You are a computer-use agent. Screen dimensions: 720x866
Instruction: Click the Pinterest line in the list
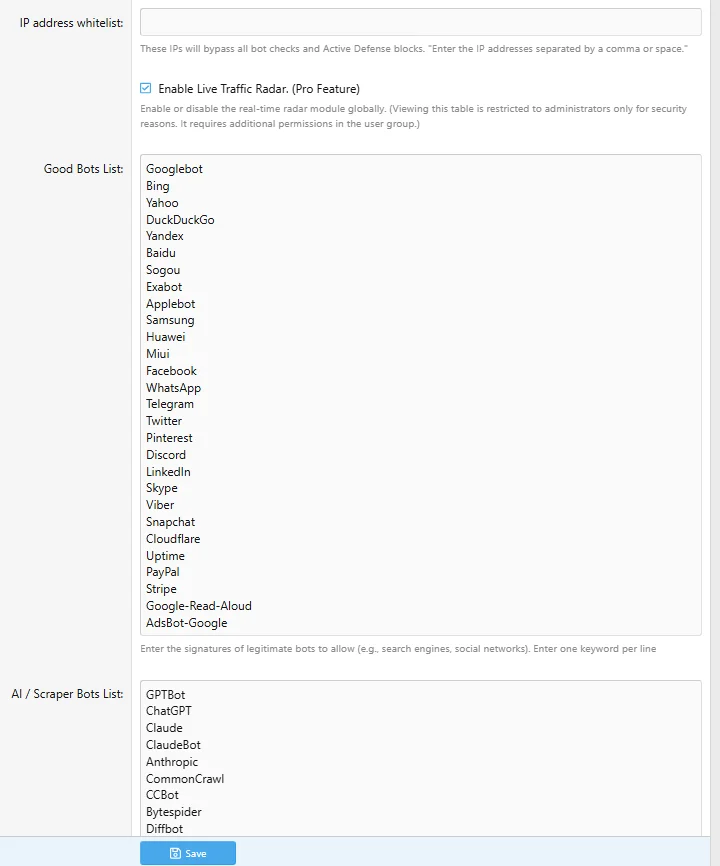[x=170, y=438]
